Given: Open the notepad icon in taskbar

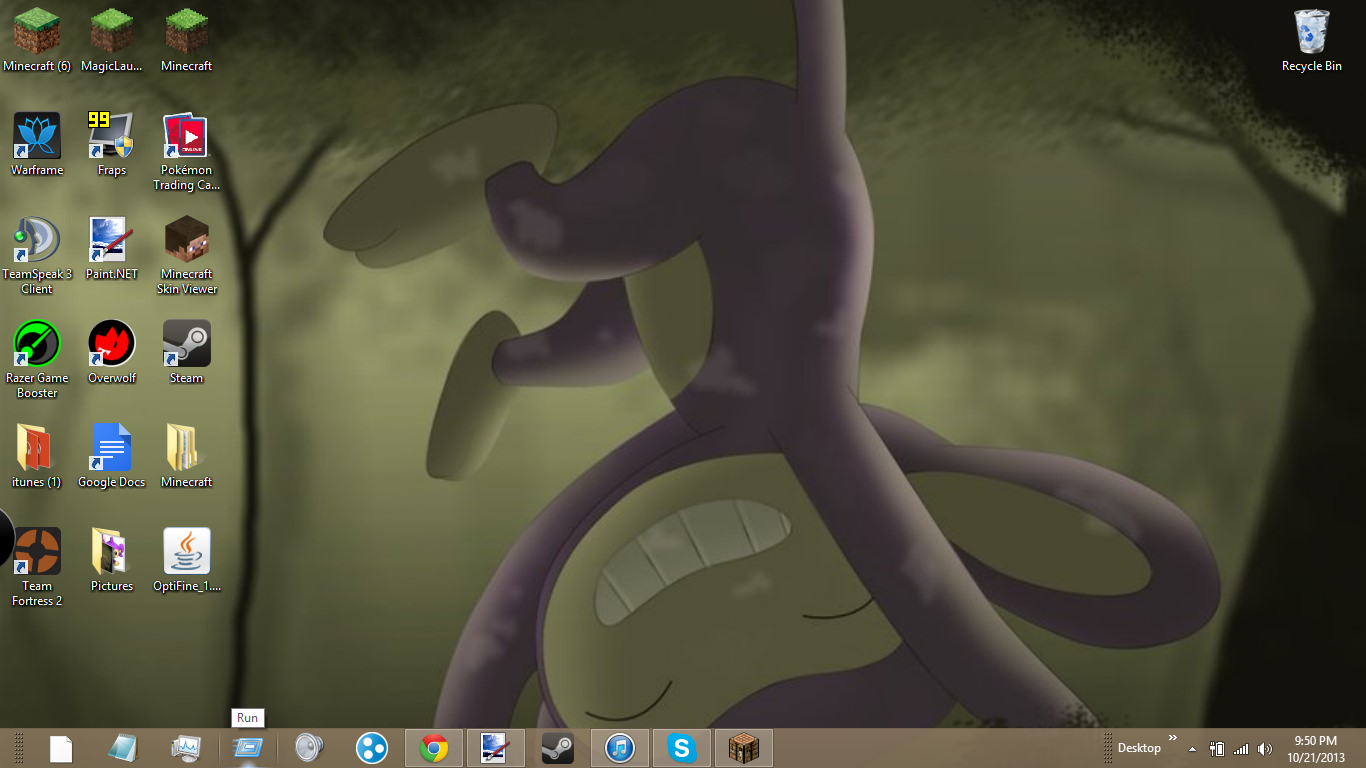Looking at the screenshot, I should tap(123, 748).
